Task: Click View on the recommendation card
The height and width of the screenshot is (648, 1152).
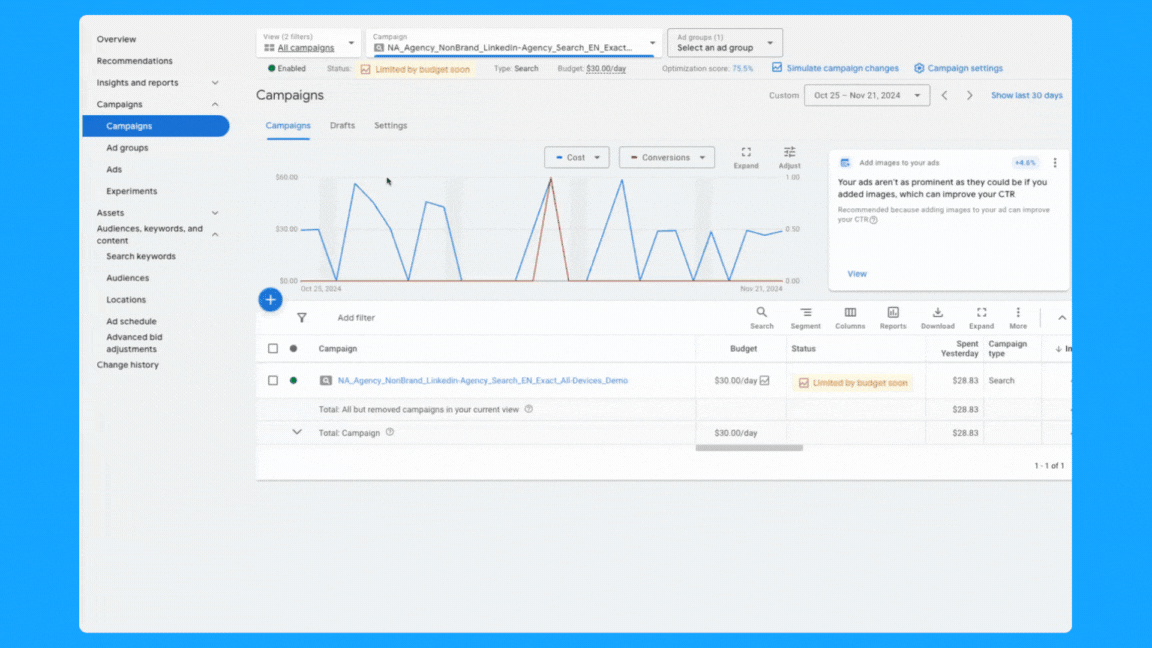Action: pyautogui.click(x=857, y=274)
